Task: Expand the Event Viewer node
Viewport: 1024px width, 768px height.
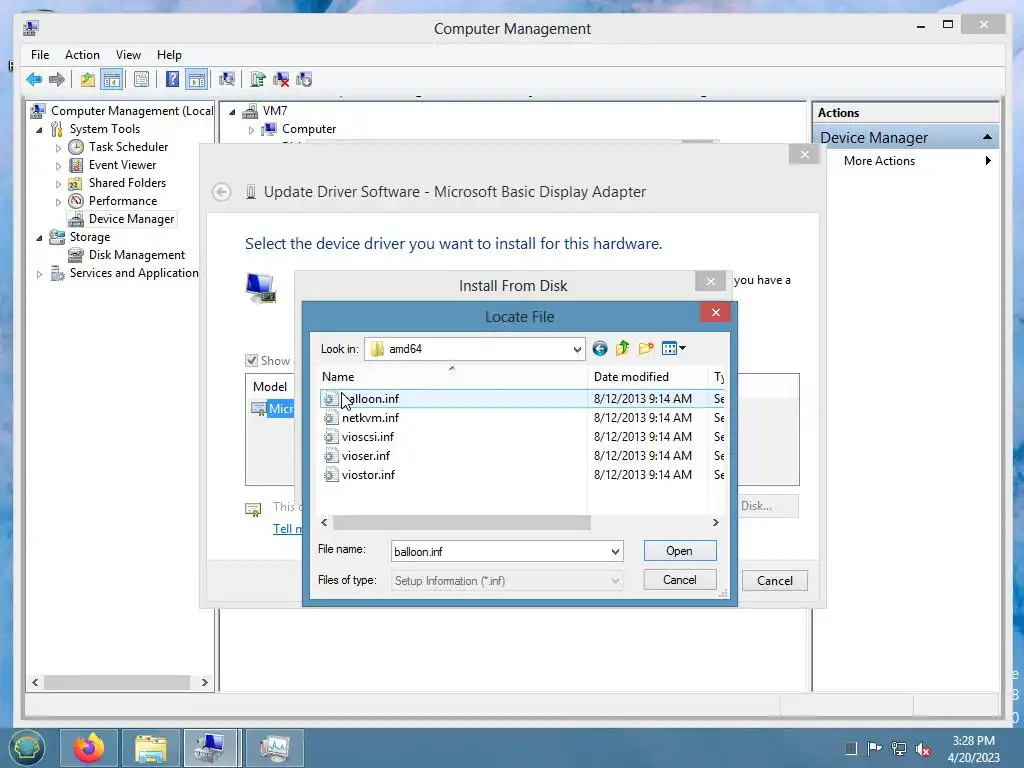Action: (x=58, y=166)
